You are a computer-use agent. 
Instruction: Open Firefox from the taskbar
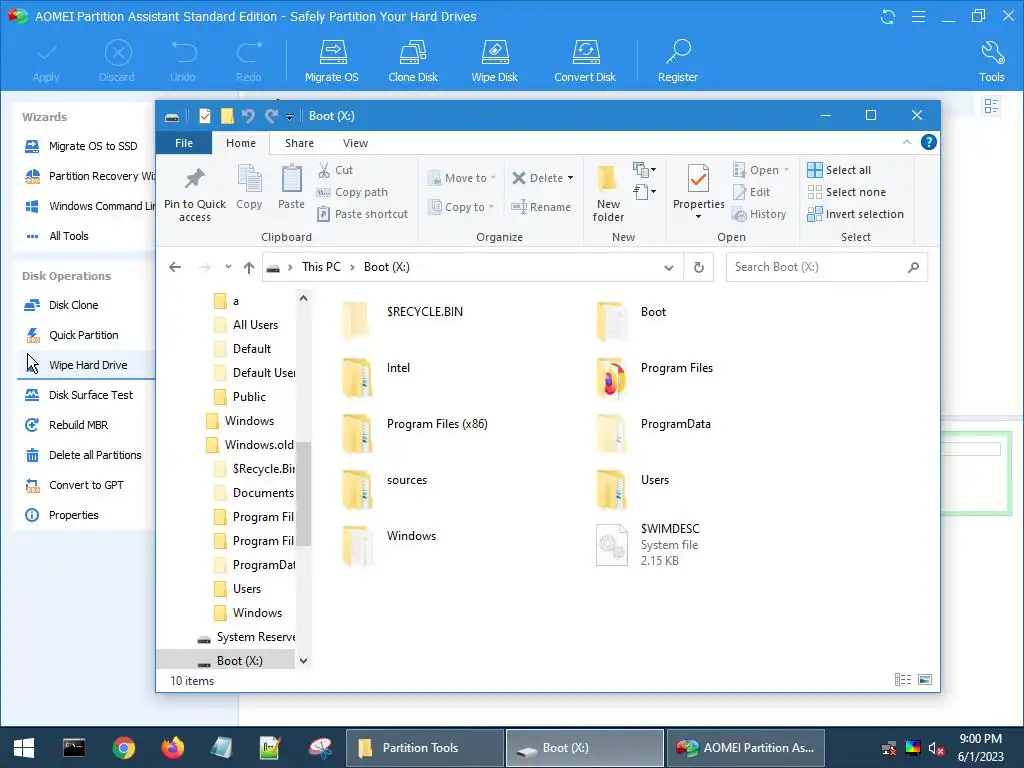[172, 748]
